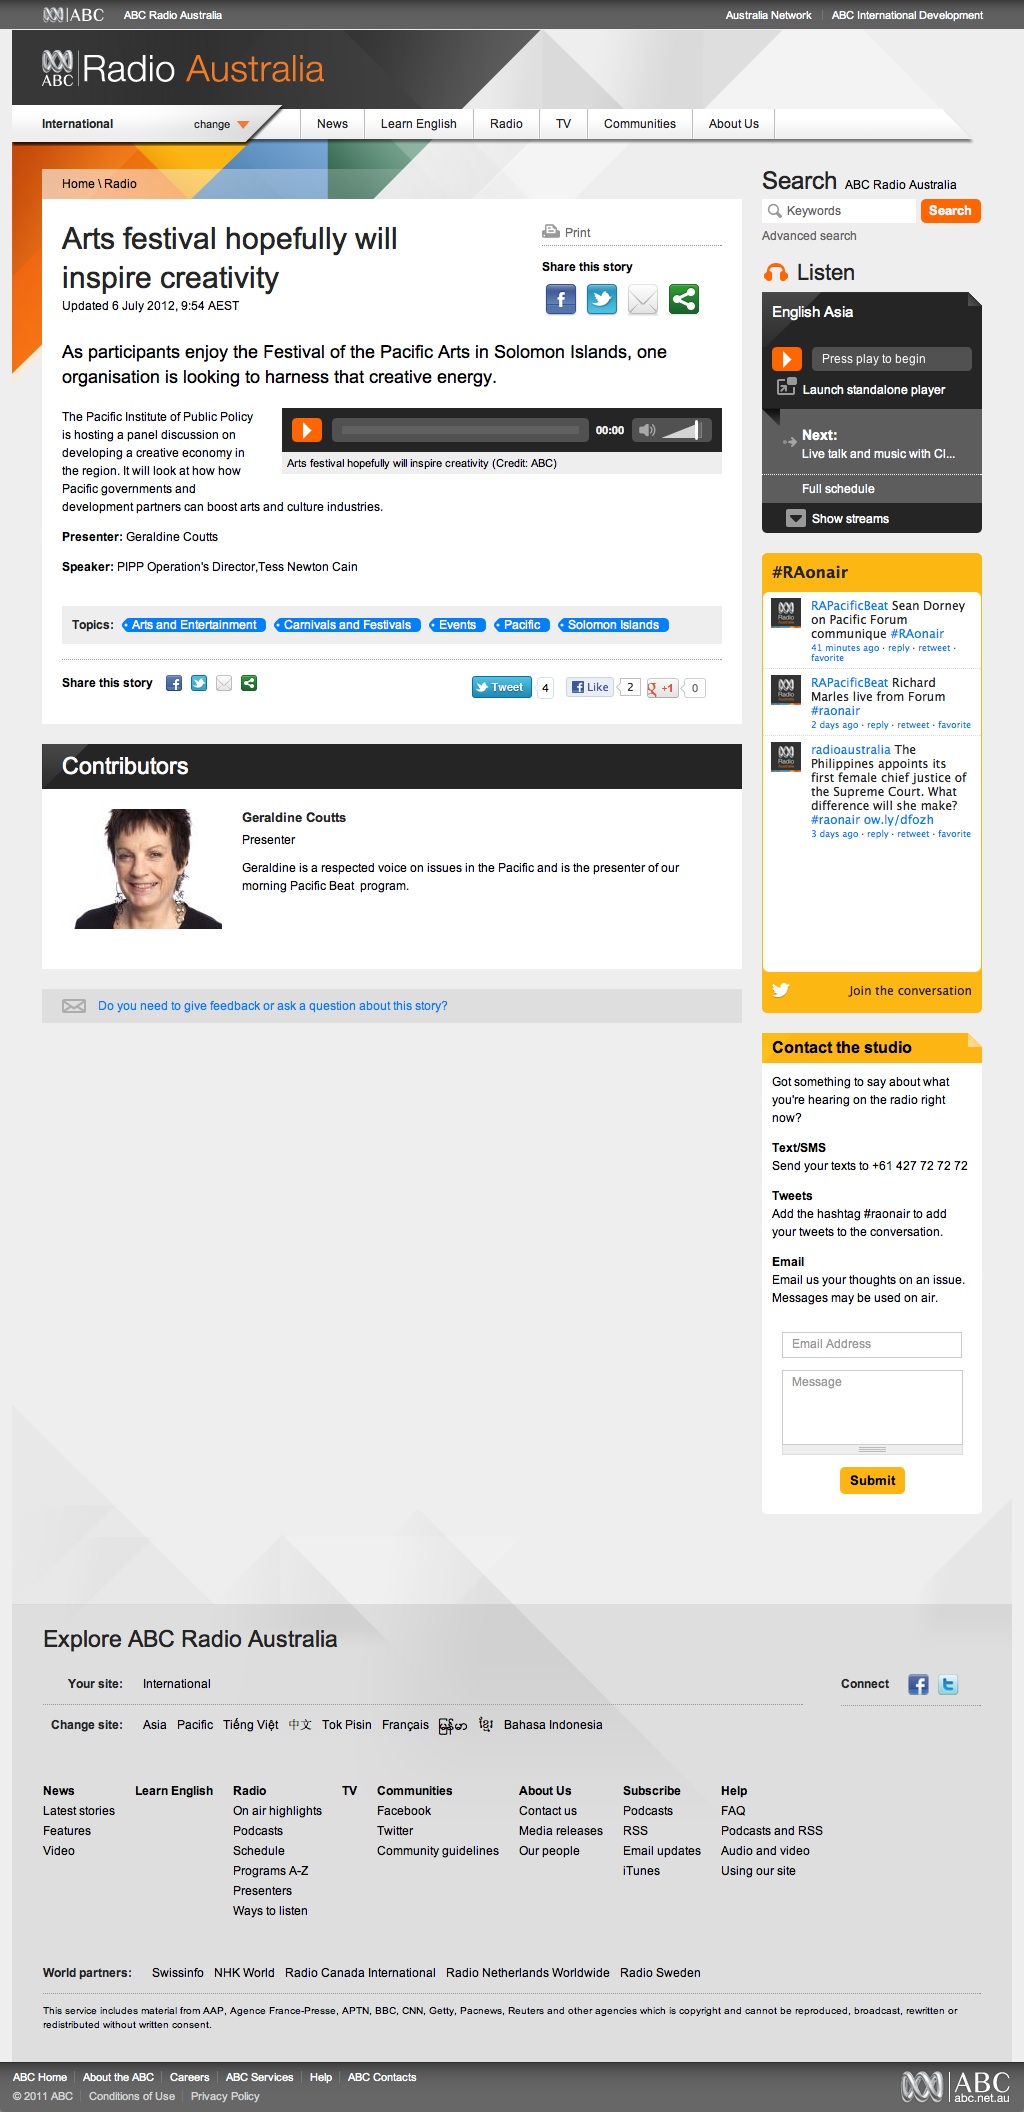Click the ABC logo in top bar
The width and height of the screenshot is (1024, 2112).
pyautogui.click(x=74, y=15)
